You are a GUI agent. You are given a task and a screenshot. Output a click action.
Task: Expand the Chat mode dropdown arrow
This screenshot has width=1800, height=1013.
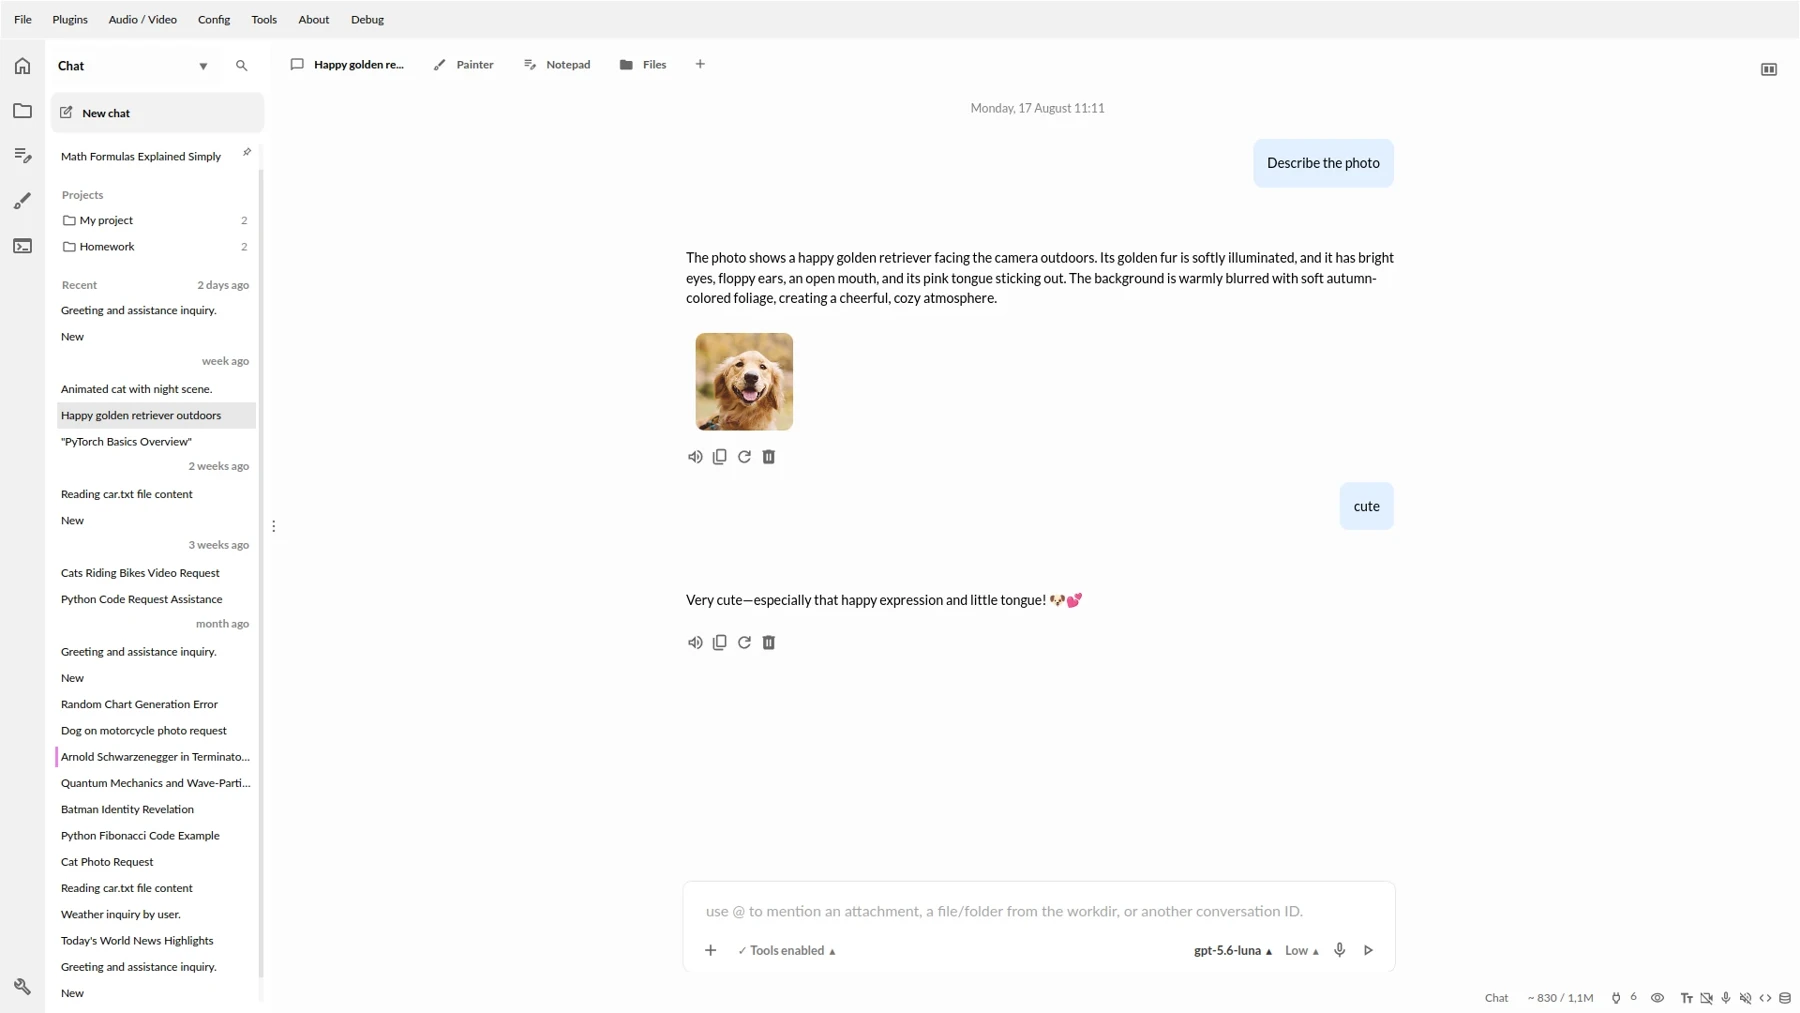pyautogui.click(x=203, y=67)
